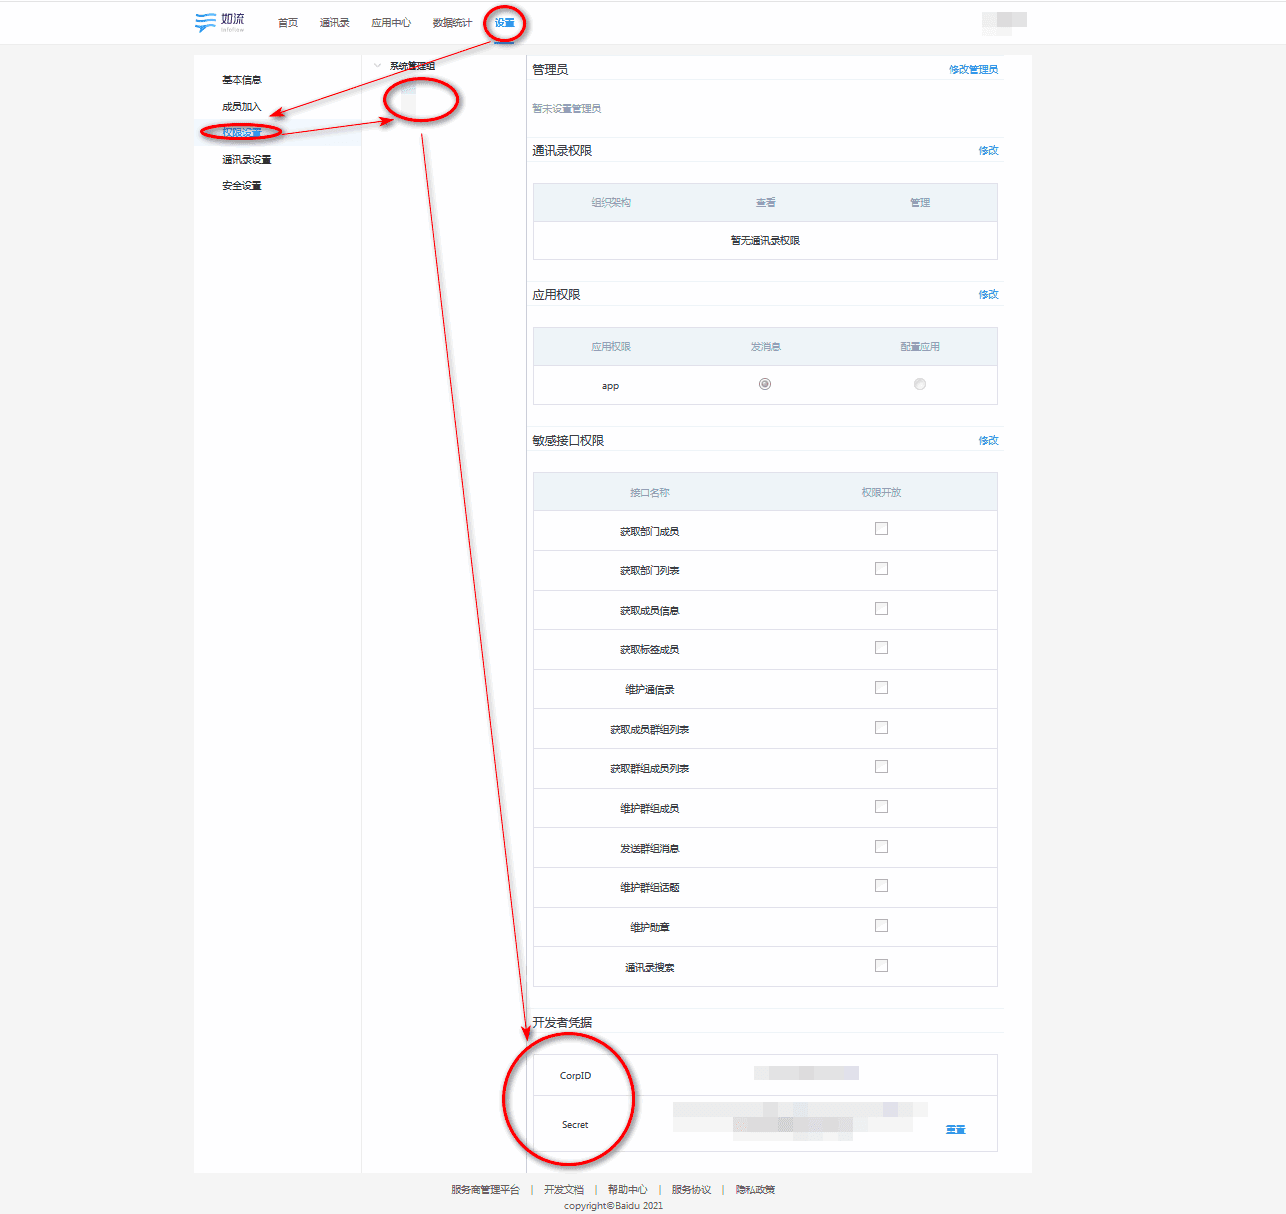Click the 开发者凭据 section heading

(x=562, y=1022)
